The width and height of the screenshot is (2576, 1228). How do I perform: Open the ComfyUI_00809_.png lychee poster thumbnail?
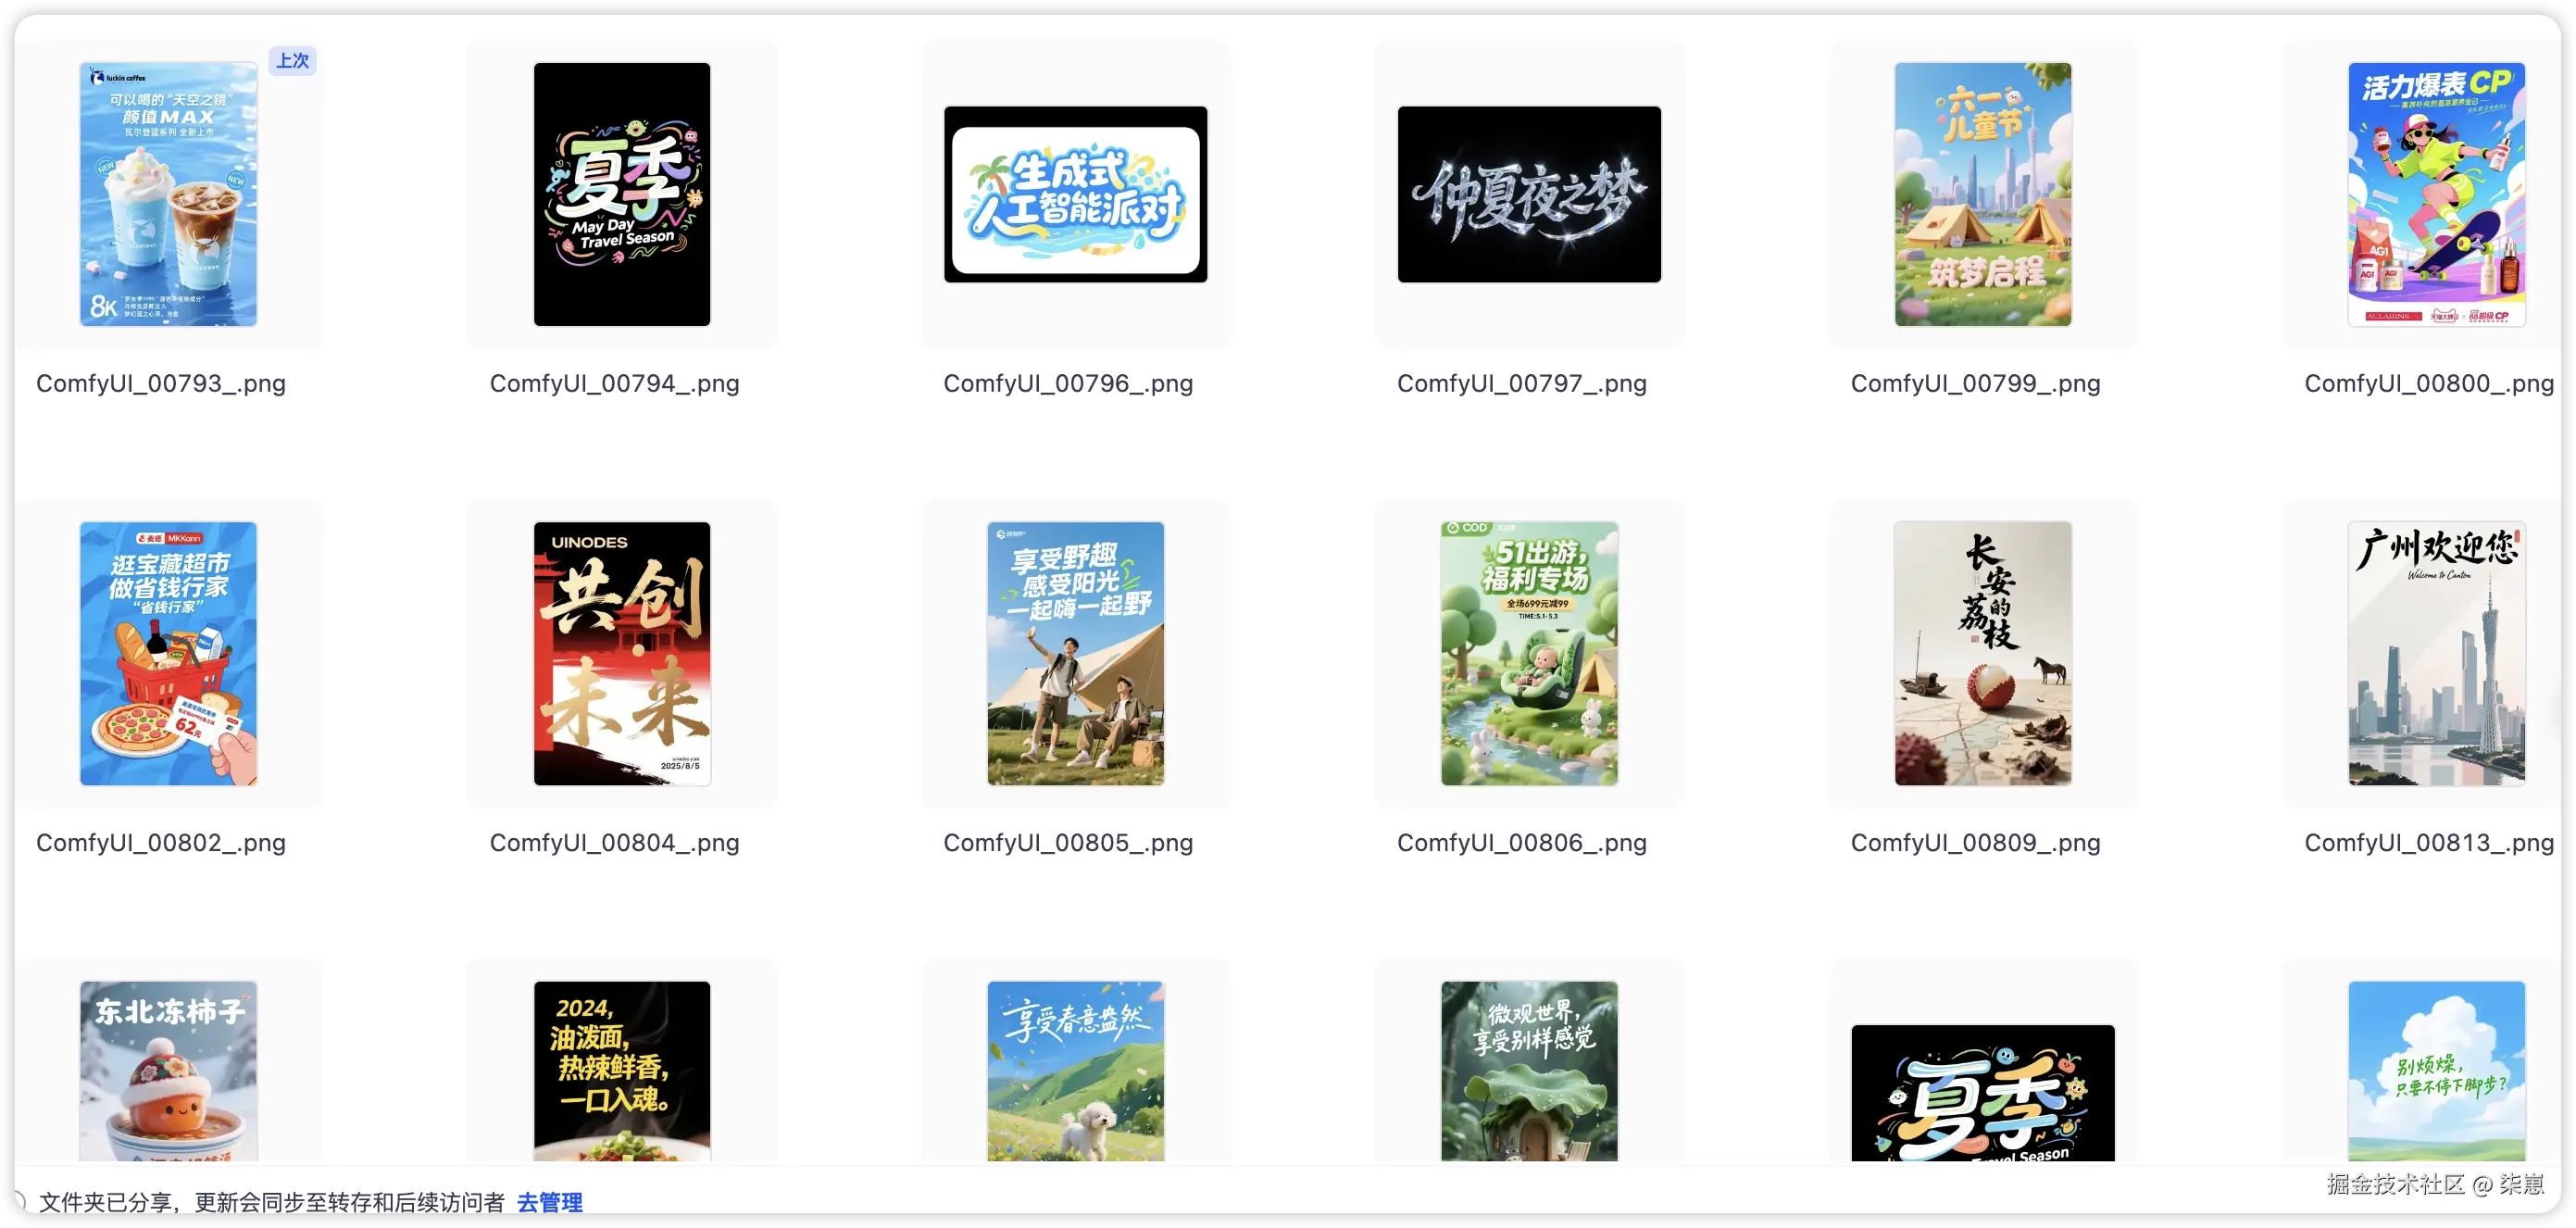[1982, 653]
